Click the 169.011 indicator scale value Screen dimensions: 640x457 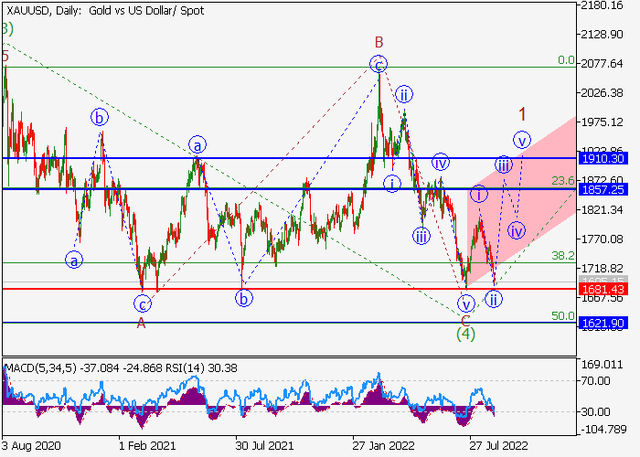[x=604, y=364]
